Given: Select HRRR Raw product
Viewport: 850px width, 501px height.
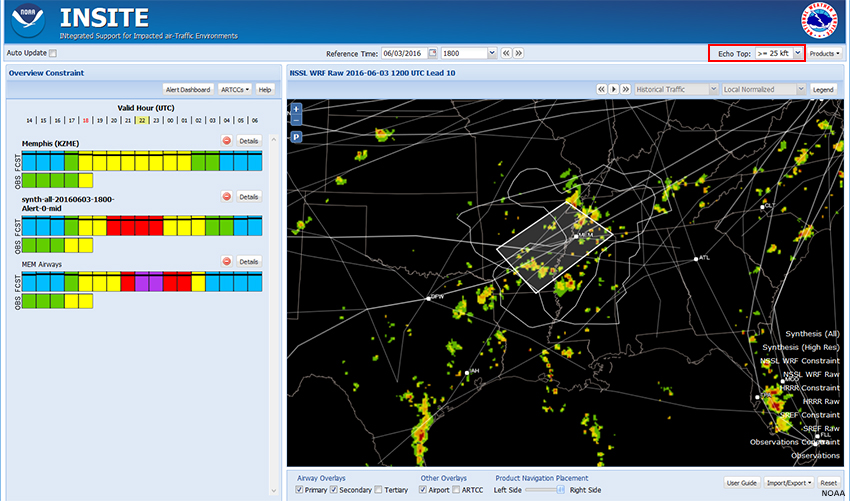Looking at the screenshot, I should point(821,402).
